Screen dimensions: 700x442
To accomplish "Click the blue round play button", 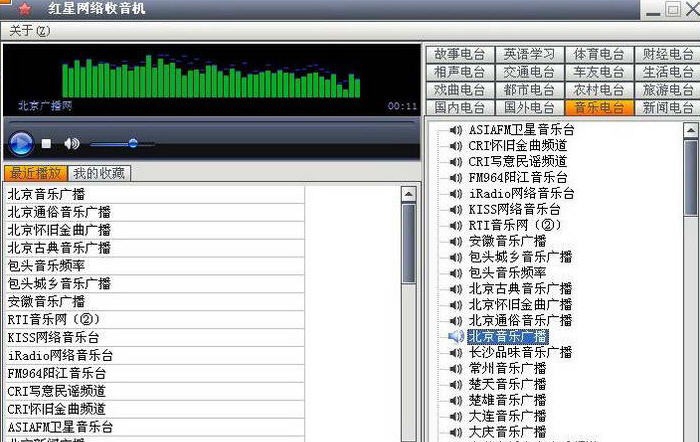I will [x=21, y=144].
